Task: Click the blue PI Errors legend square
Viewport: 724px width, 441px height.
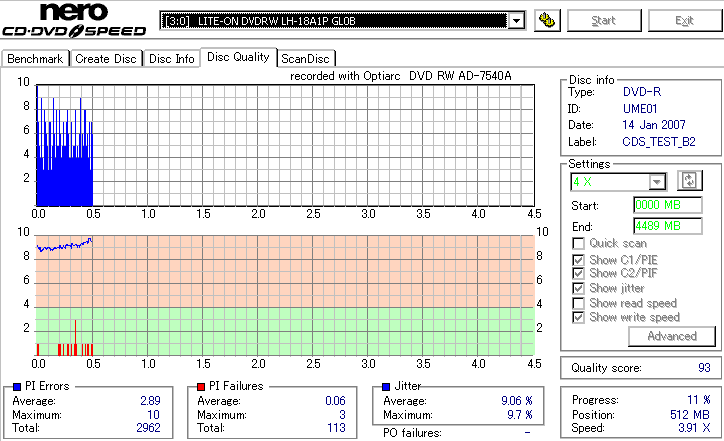Action: tap(17, 387)
